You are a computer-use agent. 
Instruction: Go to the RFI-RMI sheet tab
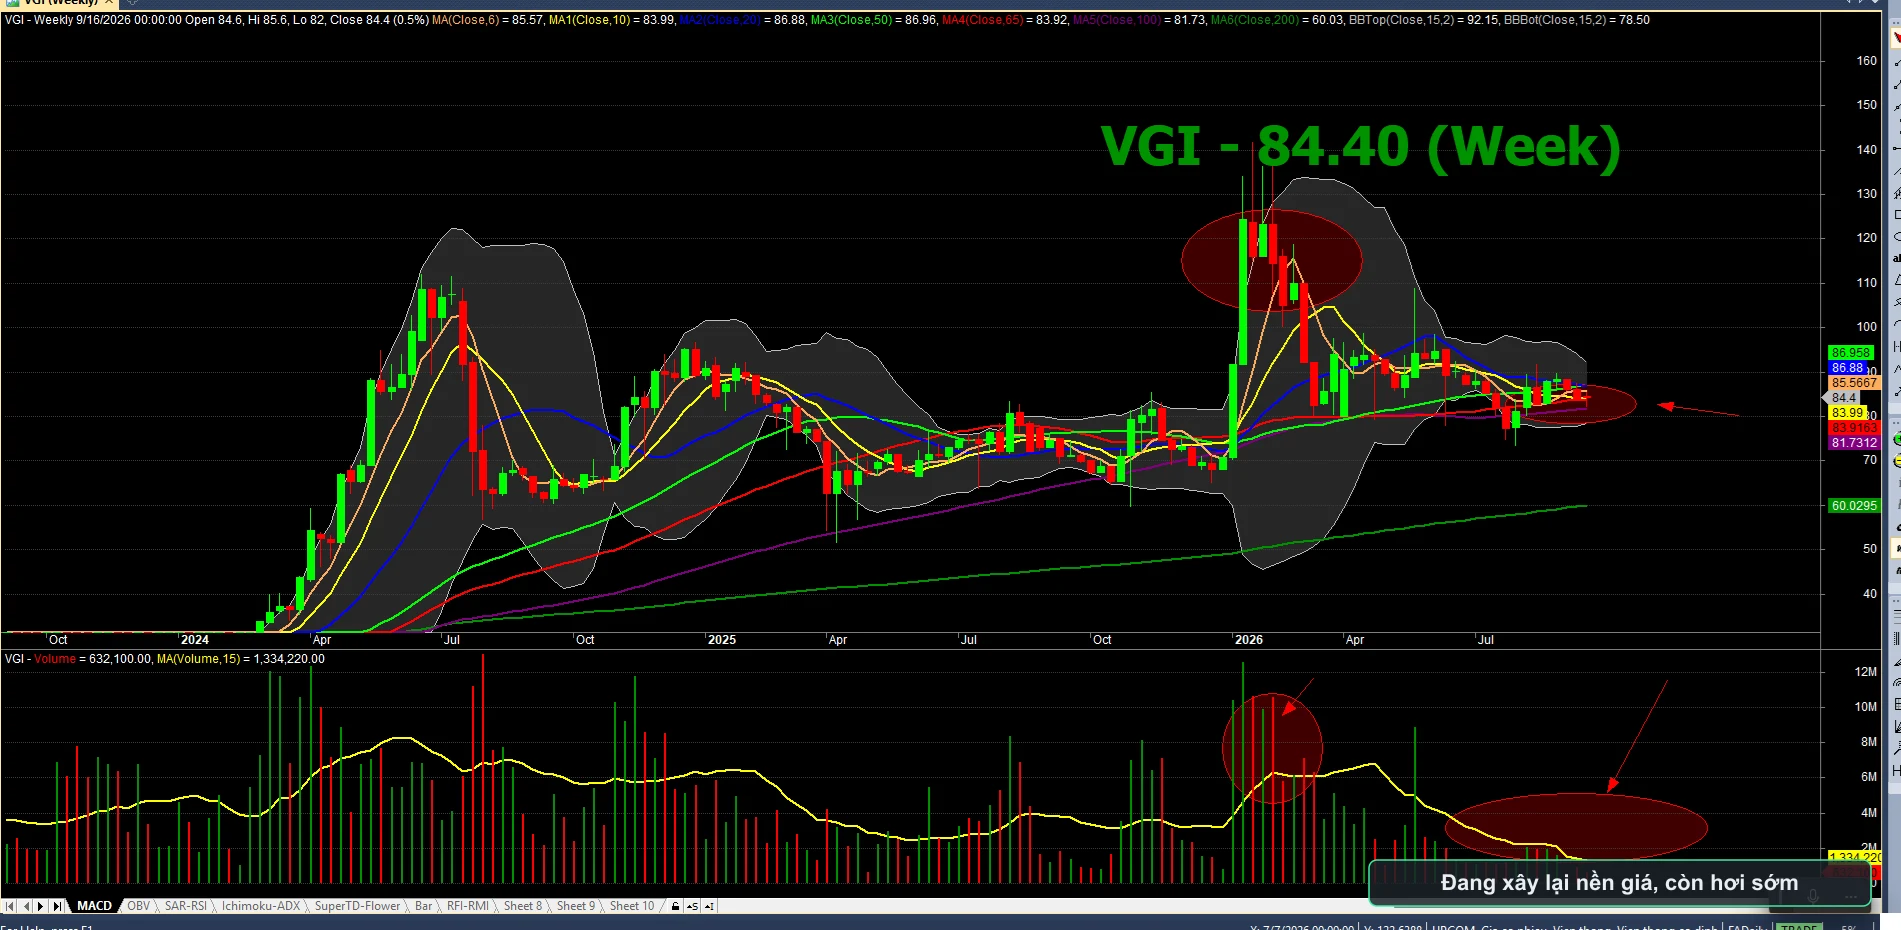coord(468,906)
